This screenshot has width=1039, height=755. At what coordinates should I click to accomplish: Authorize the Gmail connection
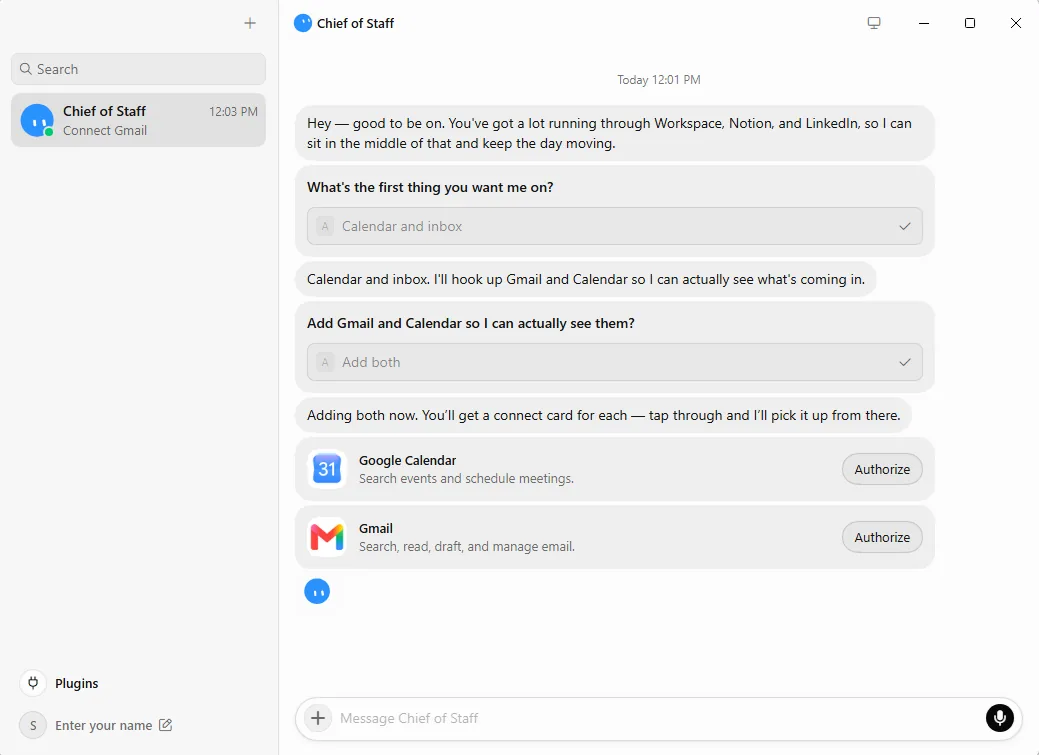click(882, 537)
